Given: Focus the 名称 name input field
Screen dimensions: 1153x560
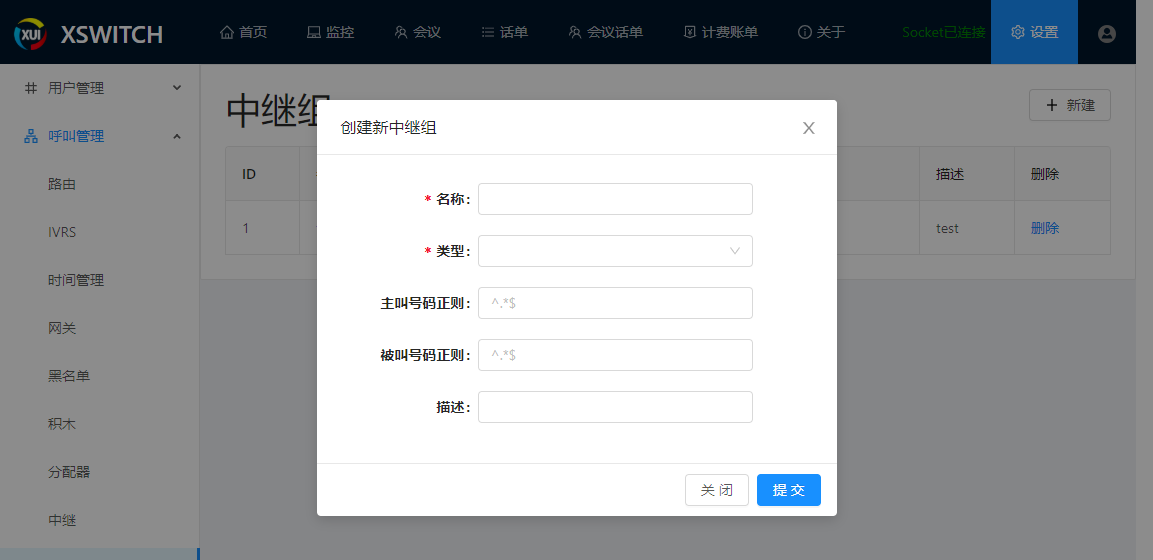Looking at the screenshot, I should tap(615, 199).
